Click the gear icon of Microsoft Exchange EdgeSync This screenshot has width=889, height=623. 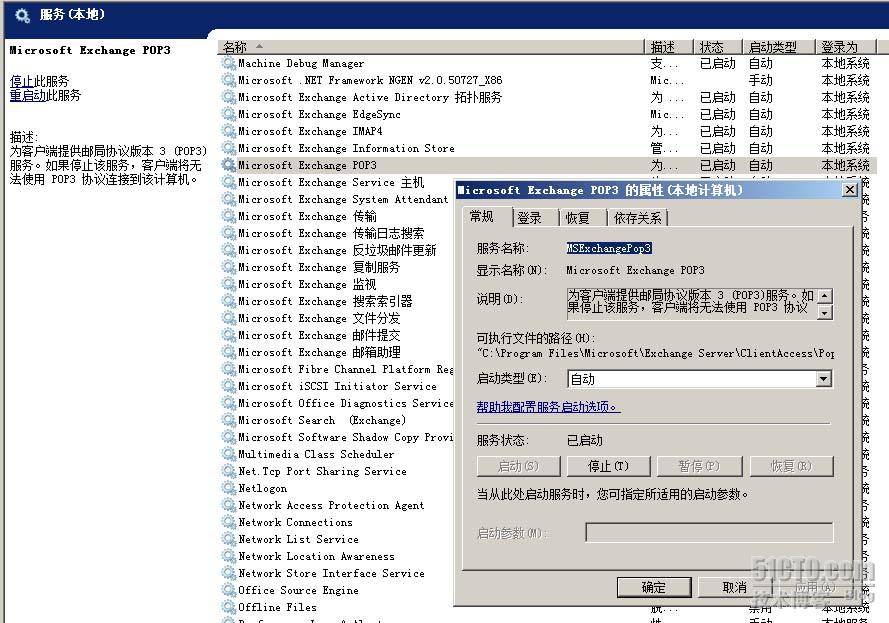[x=228, y=114]
